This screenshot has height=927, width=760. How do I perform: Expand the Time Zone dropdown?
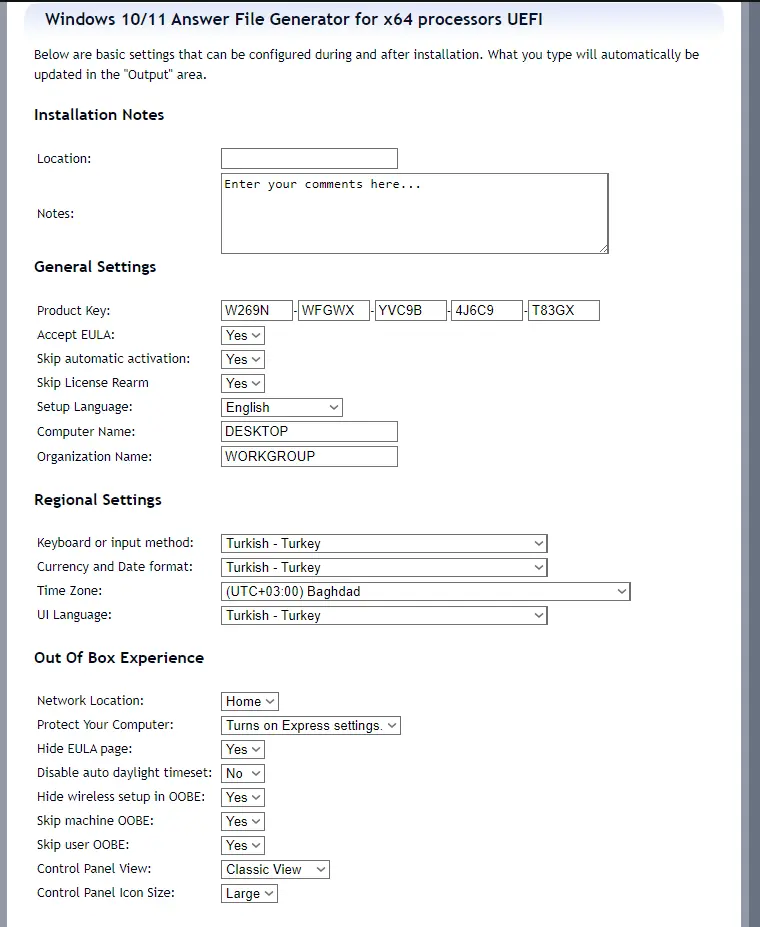tap(426, 591)
